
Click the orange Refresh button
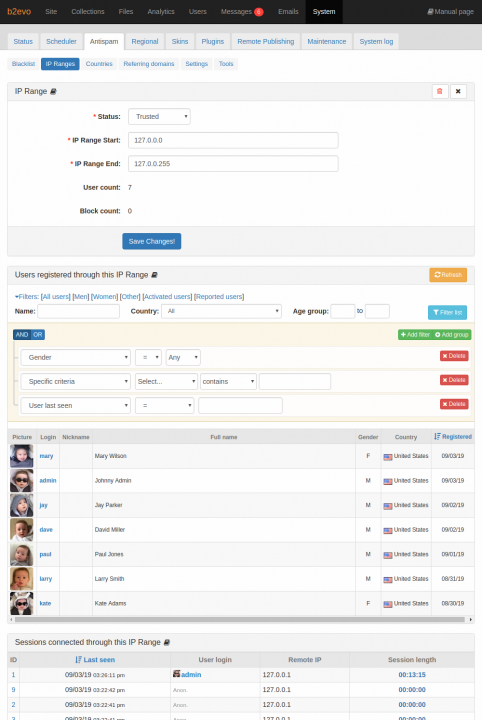(x=448, y=275)
